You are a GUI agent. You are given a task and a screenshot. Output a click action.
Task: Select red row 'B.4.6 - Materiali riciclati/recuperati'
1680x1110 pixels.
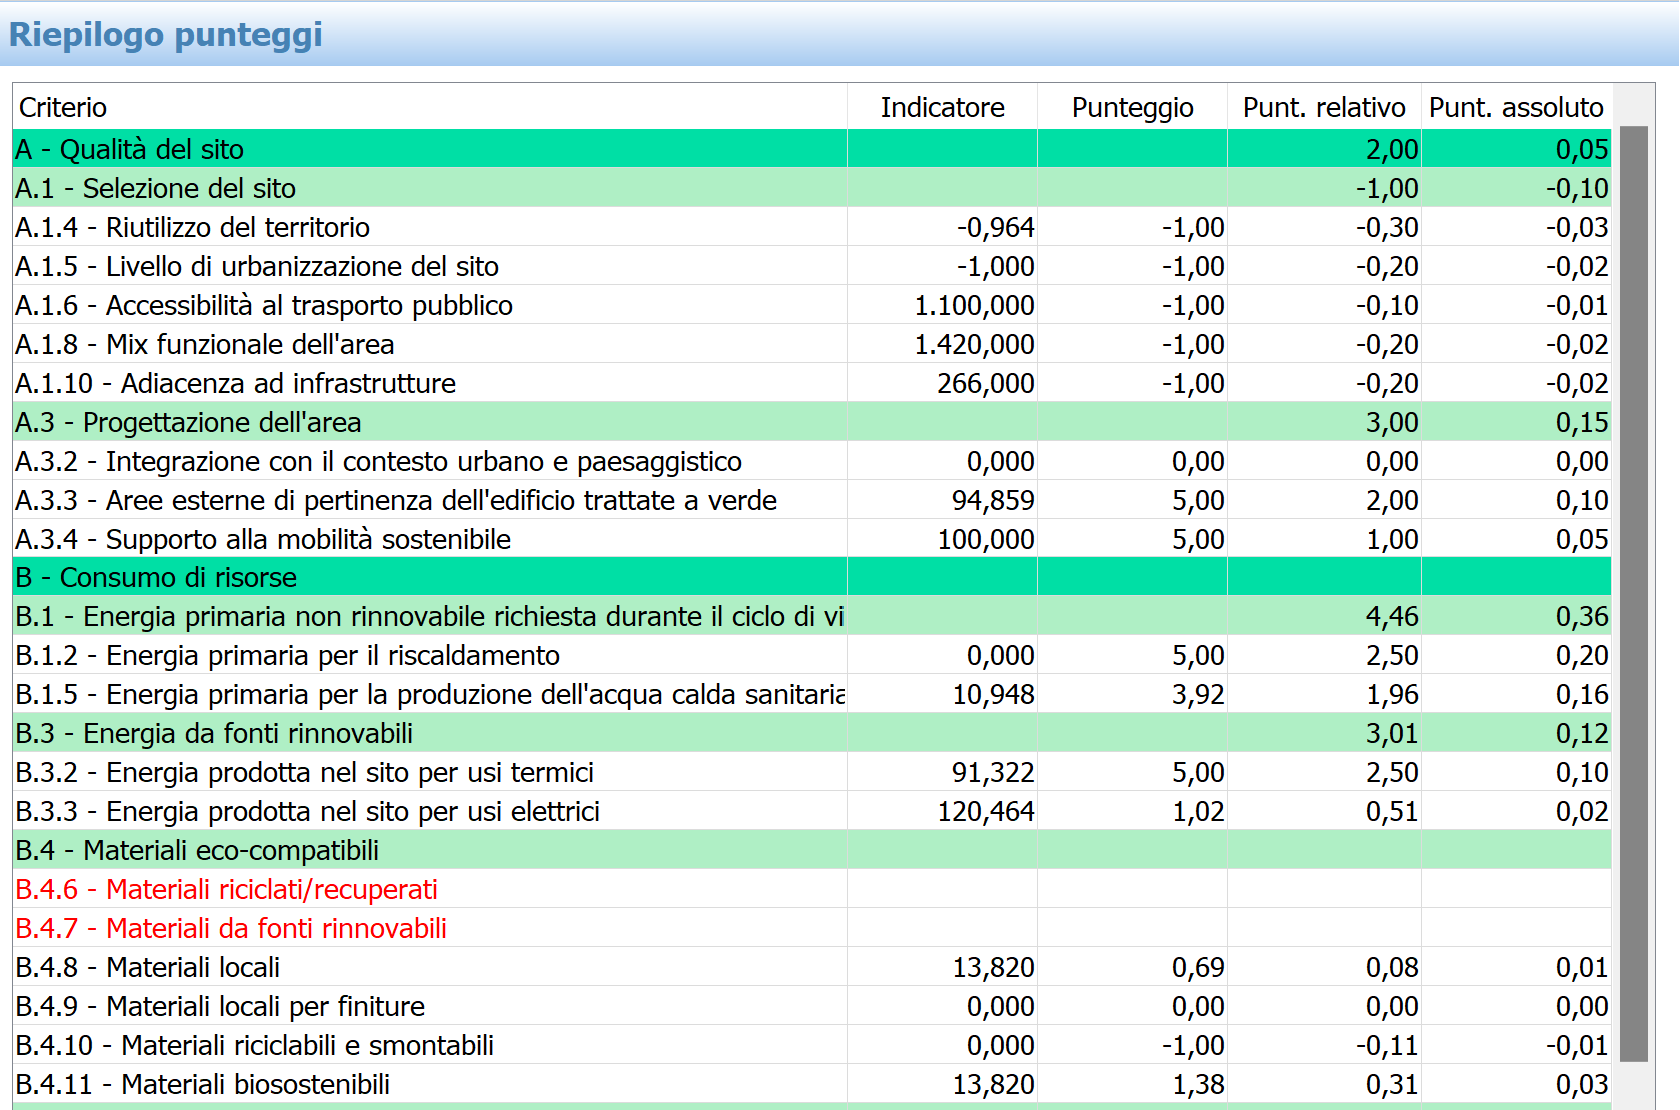(812, 889)
